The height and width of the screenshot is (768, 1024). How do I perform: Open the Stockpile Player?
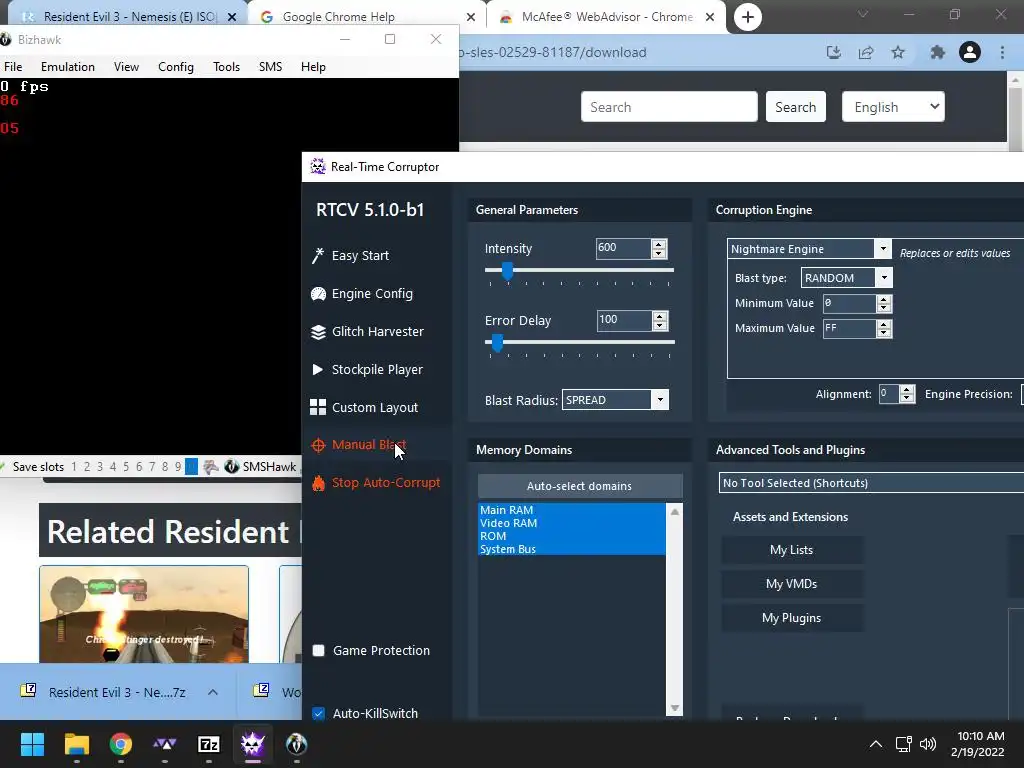367,370
